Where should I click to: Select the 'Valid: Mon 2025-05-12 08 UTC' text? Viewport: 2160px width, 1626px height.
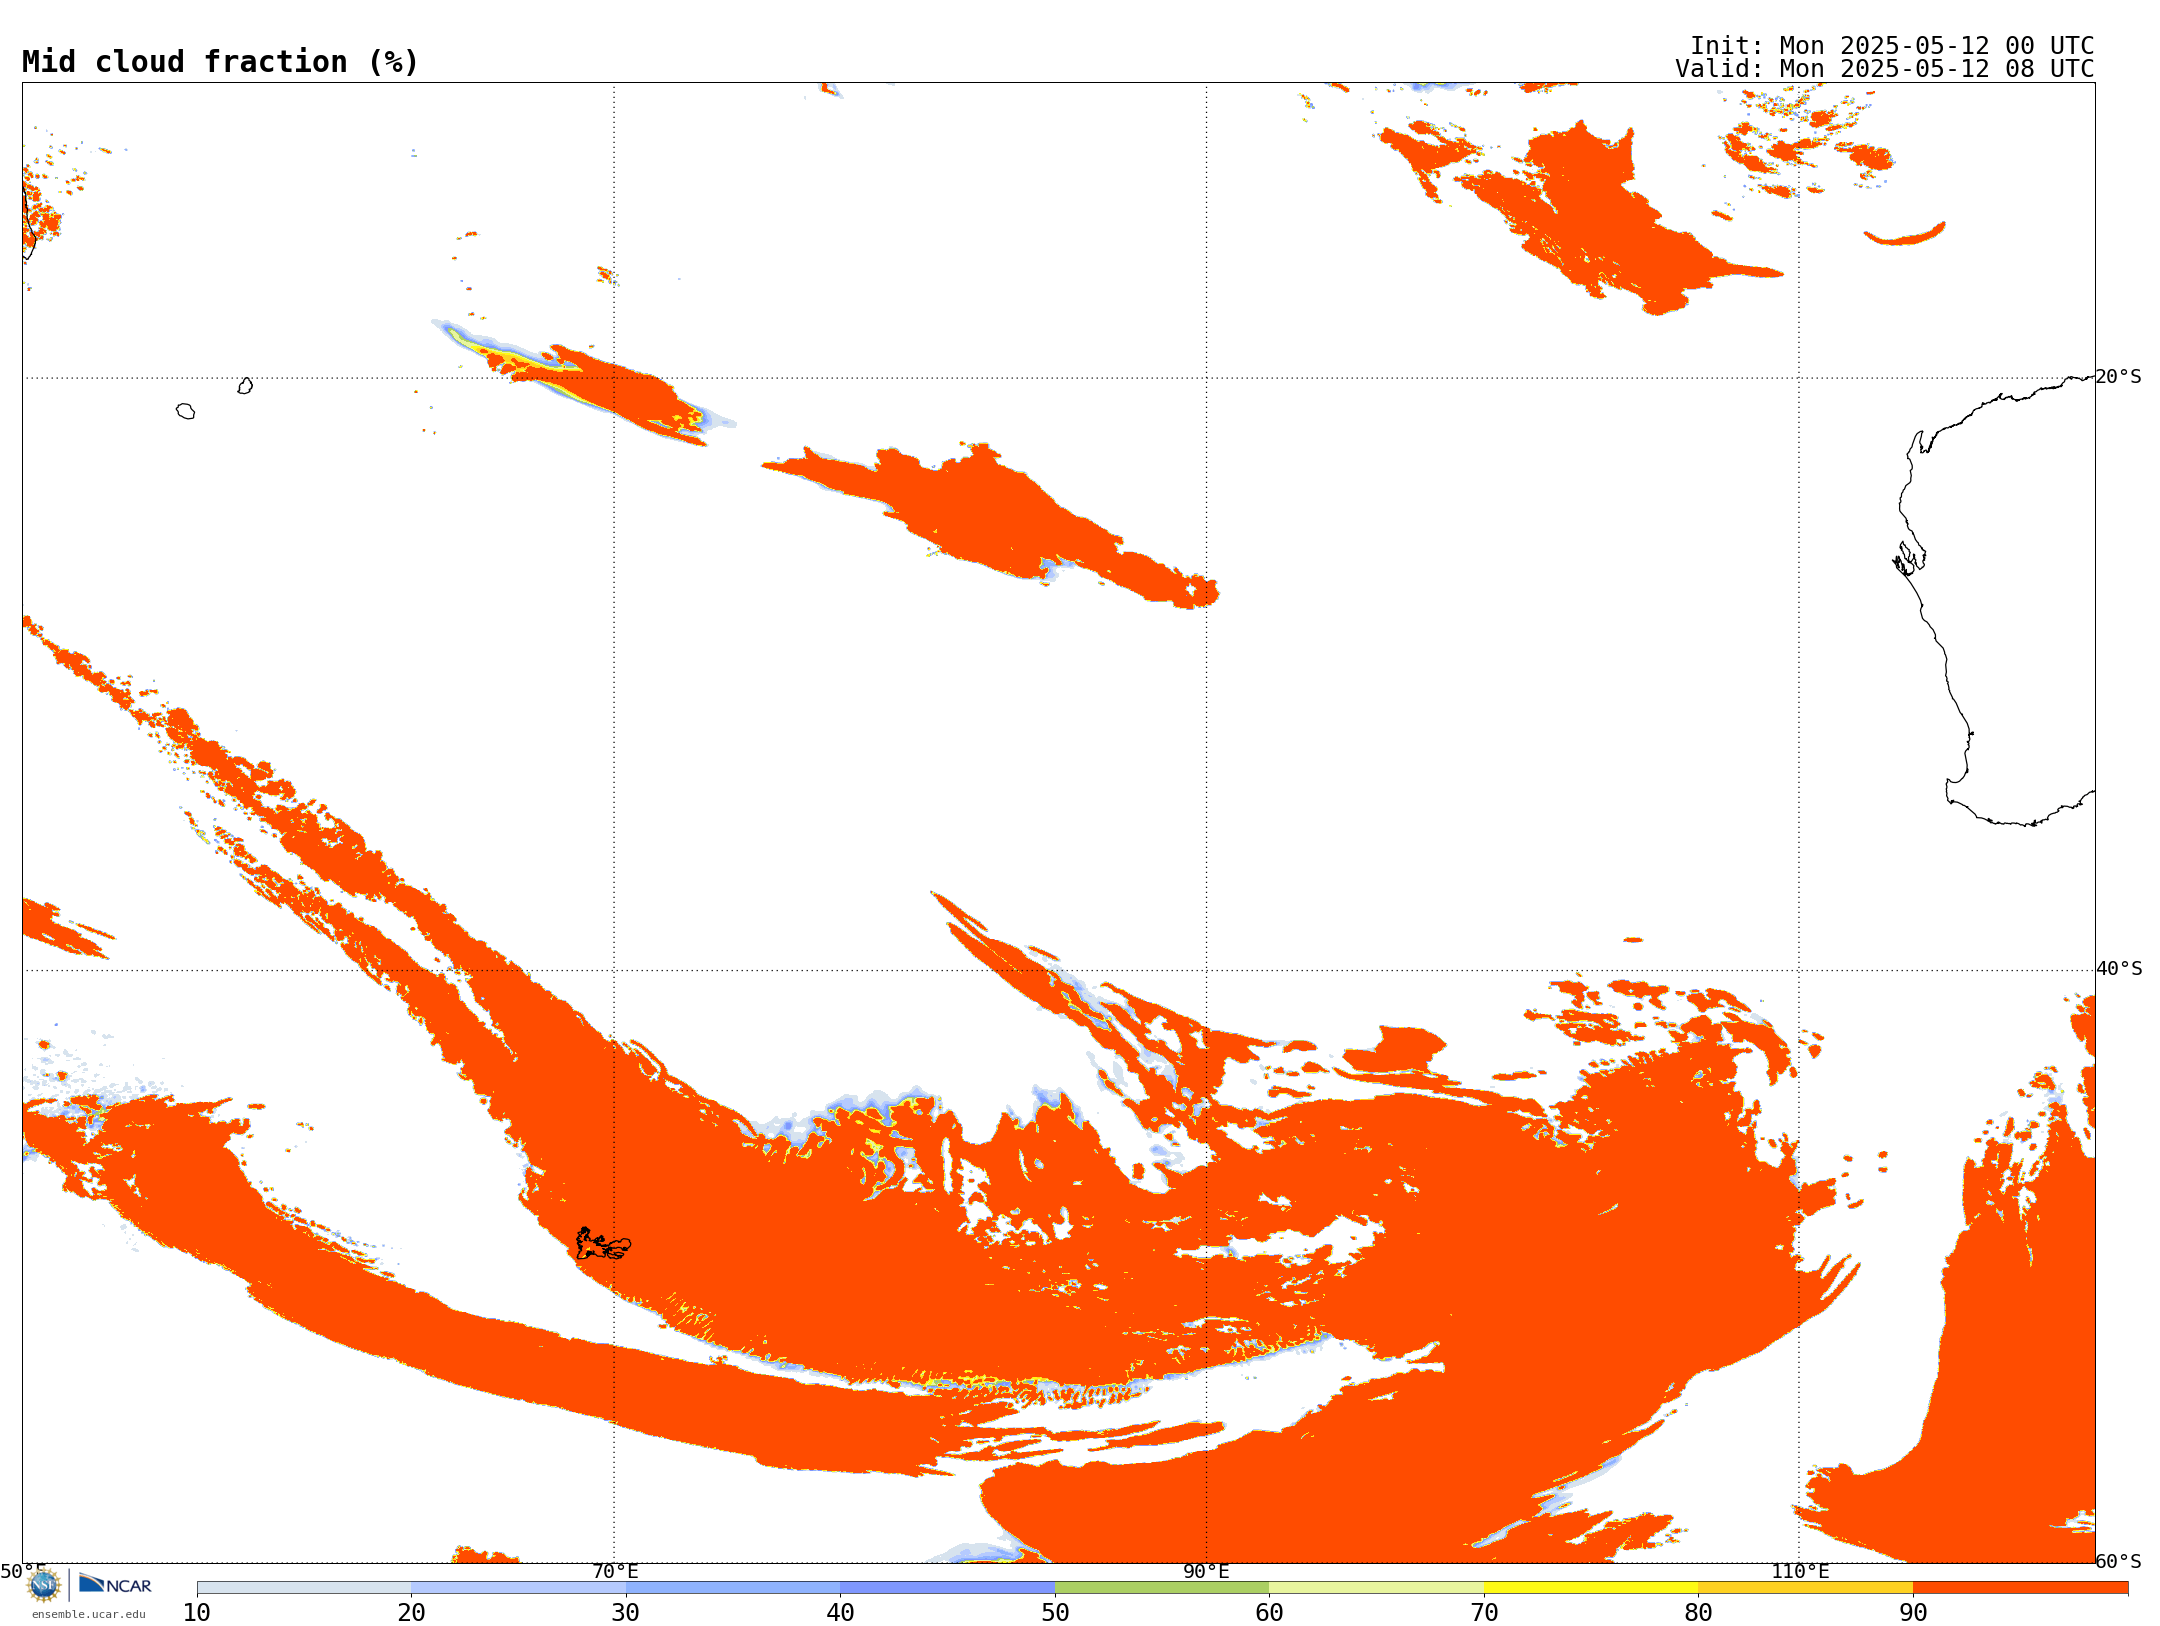1885,69
